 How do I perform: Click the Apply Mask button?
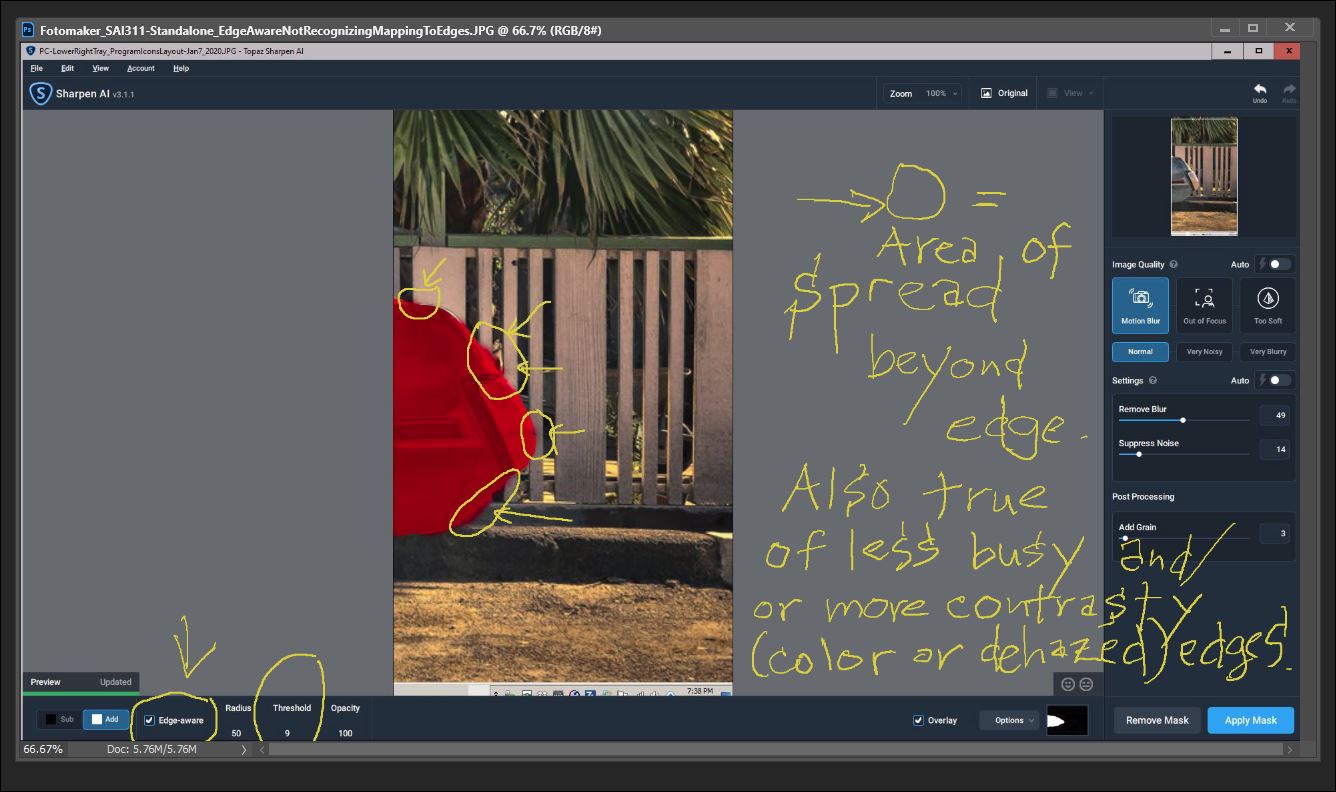click(1250, 720)
